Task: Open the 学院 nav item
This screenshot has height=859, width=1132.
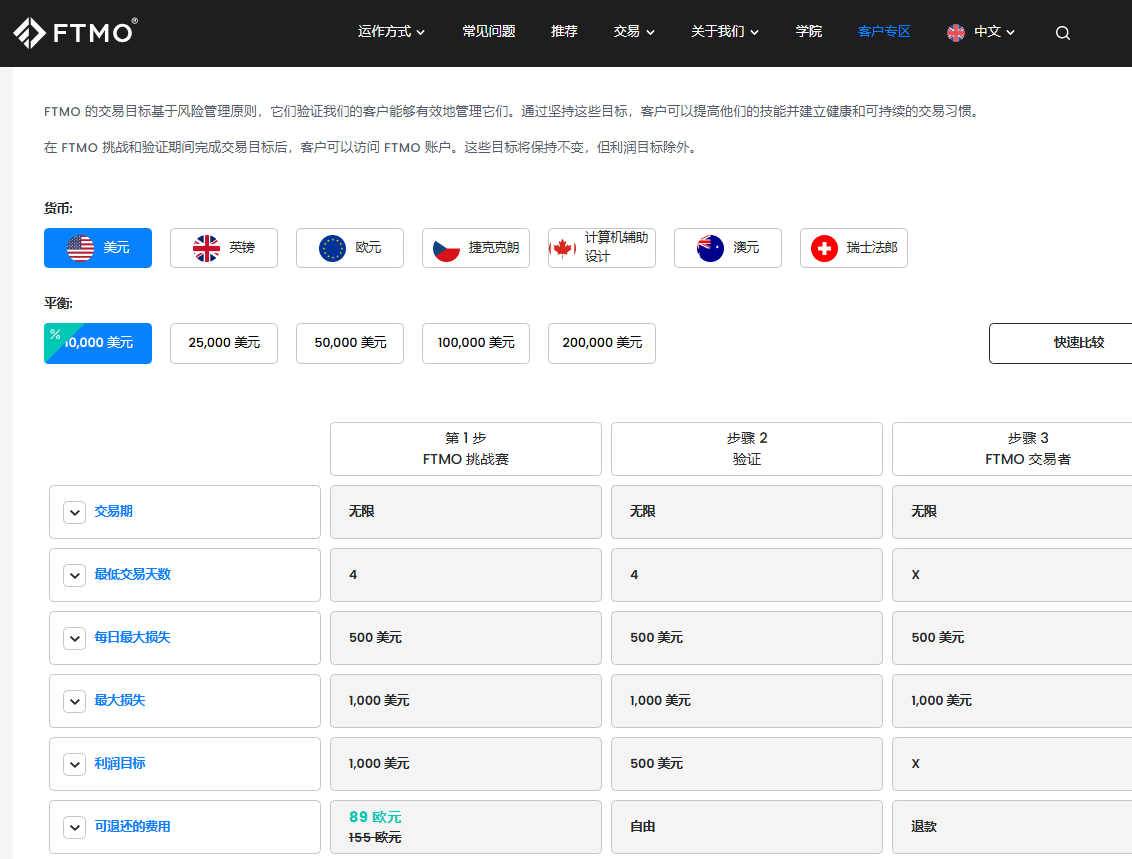Action: 809,32
